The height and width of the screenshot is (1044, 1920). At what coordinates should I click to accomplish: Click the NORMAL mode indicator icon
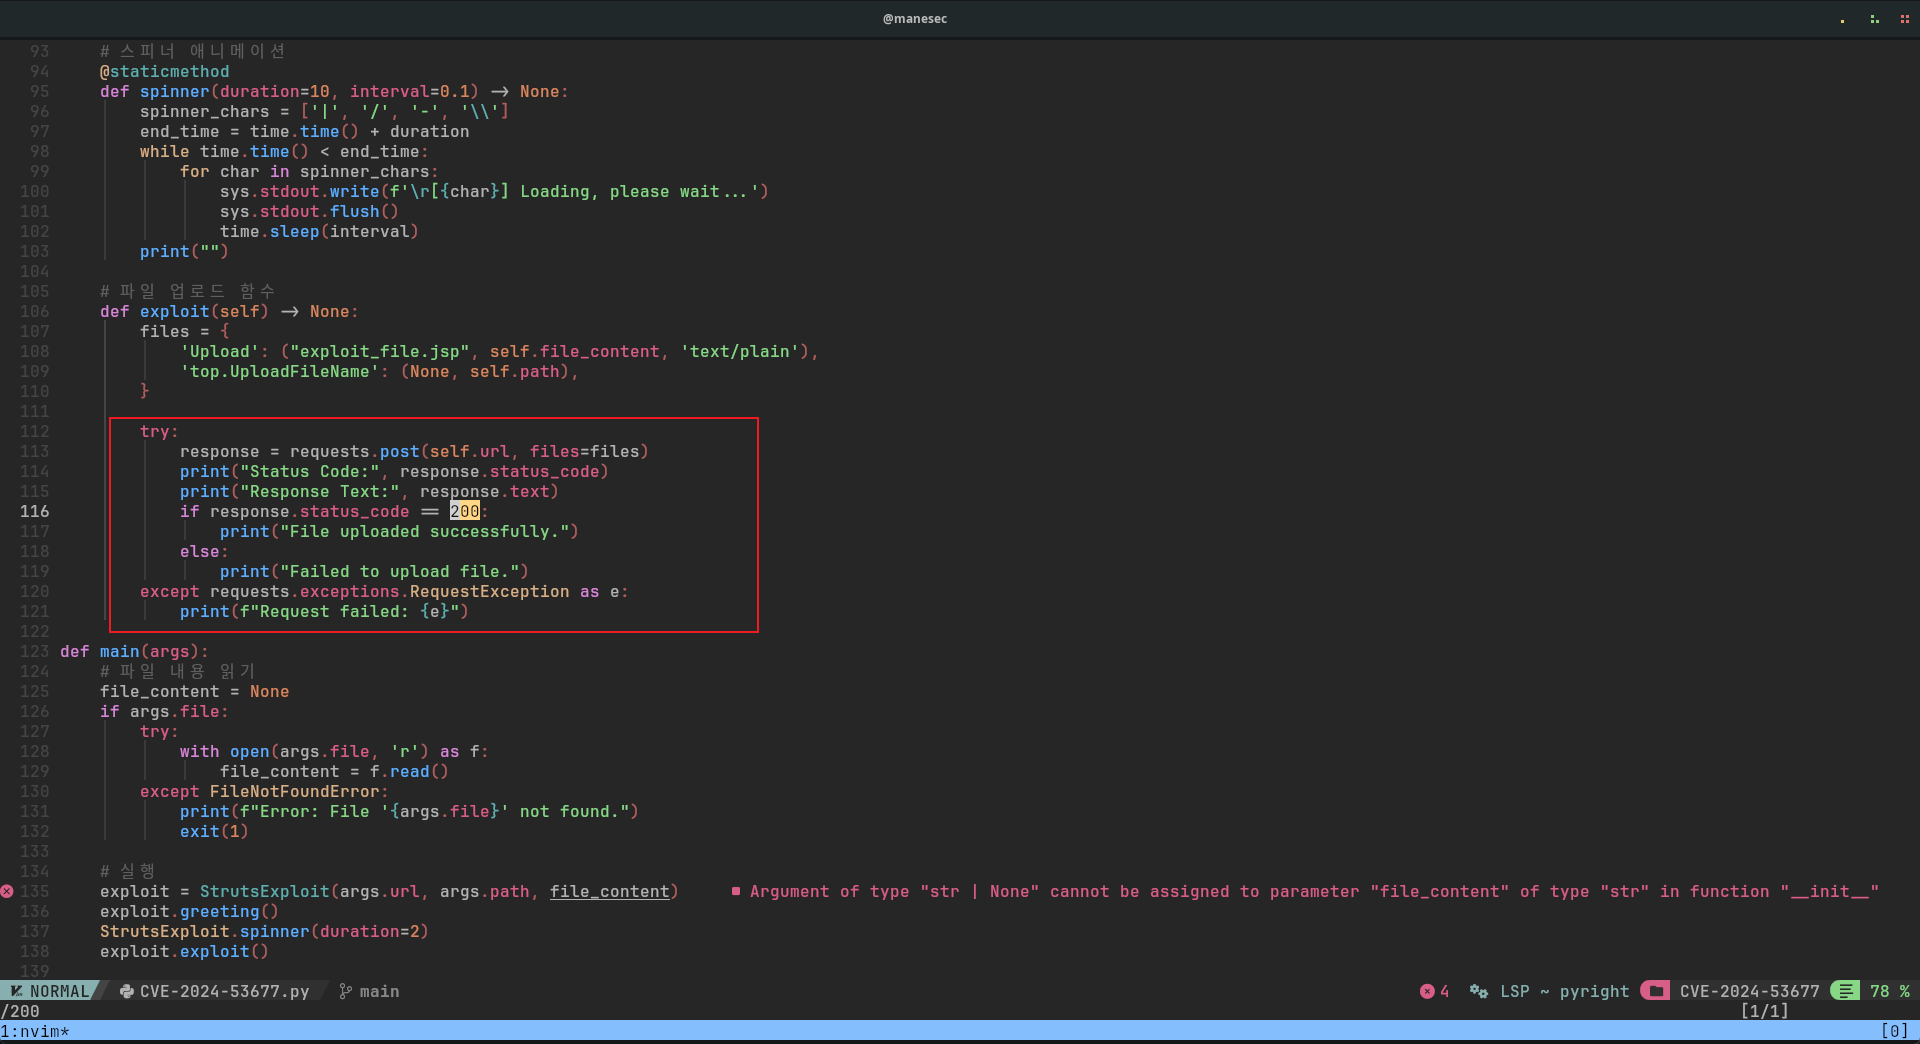[16, 991]
